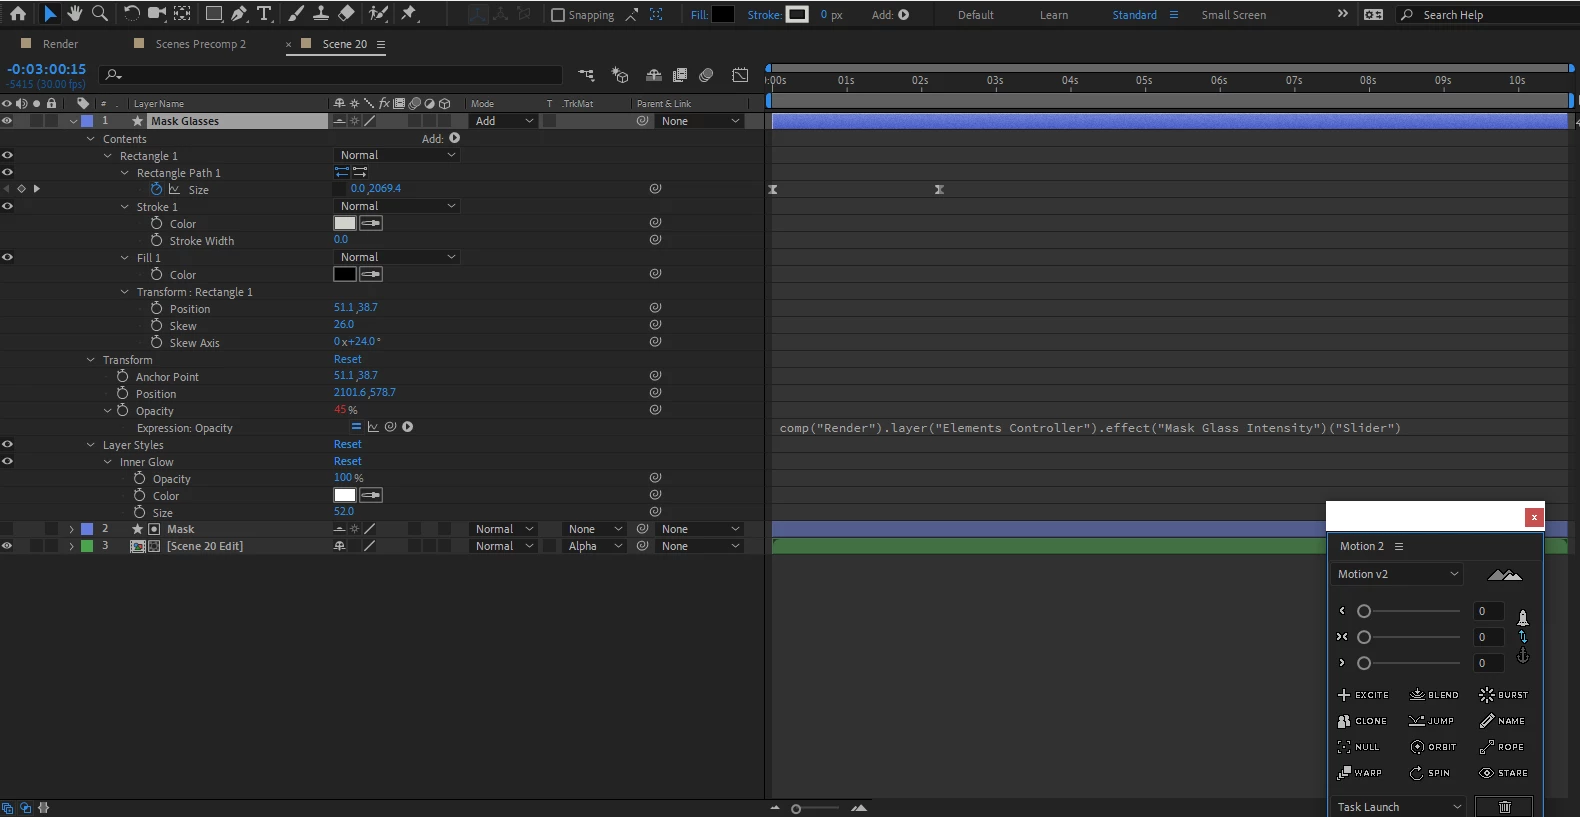Hide the Scene 20 Edit layer

[7, 546]
